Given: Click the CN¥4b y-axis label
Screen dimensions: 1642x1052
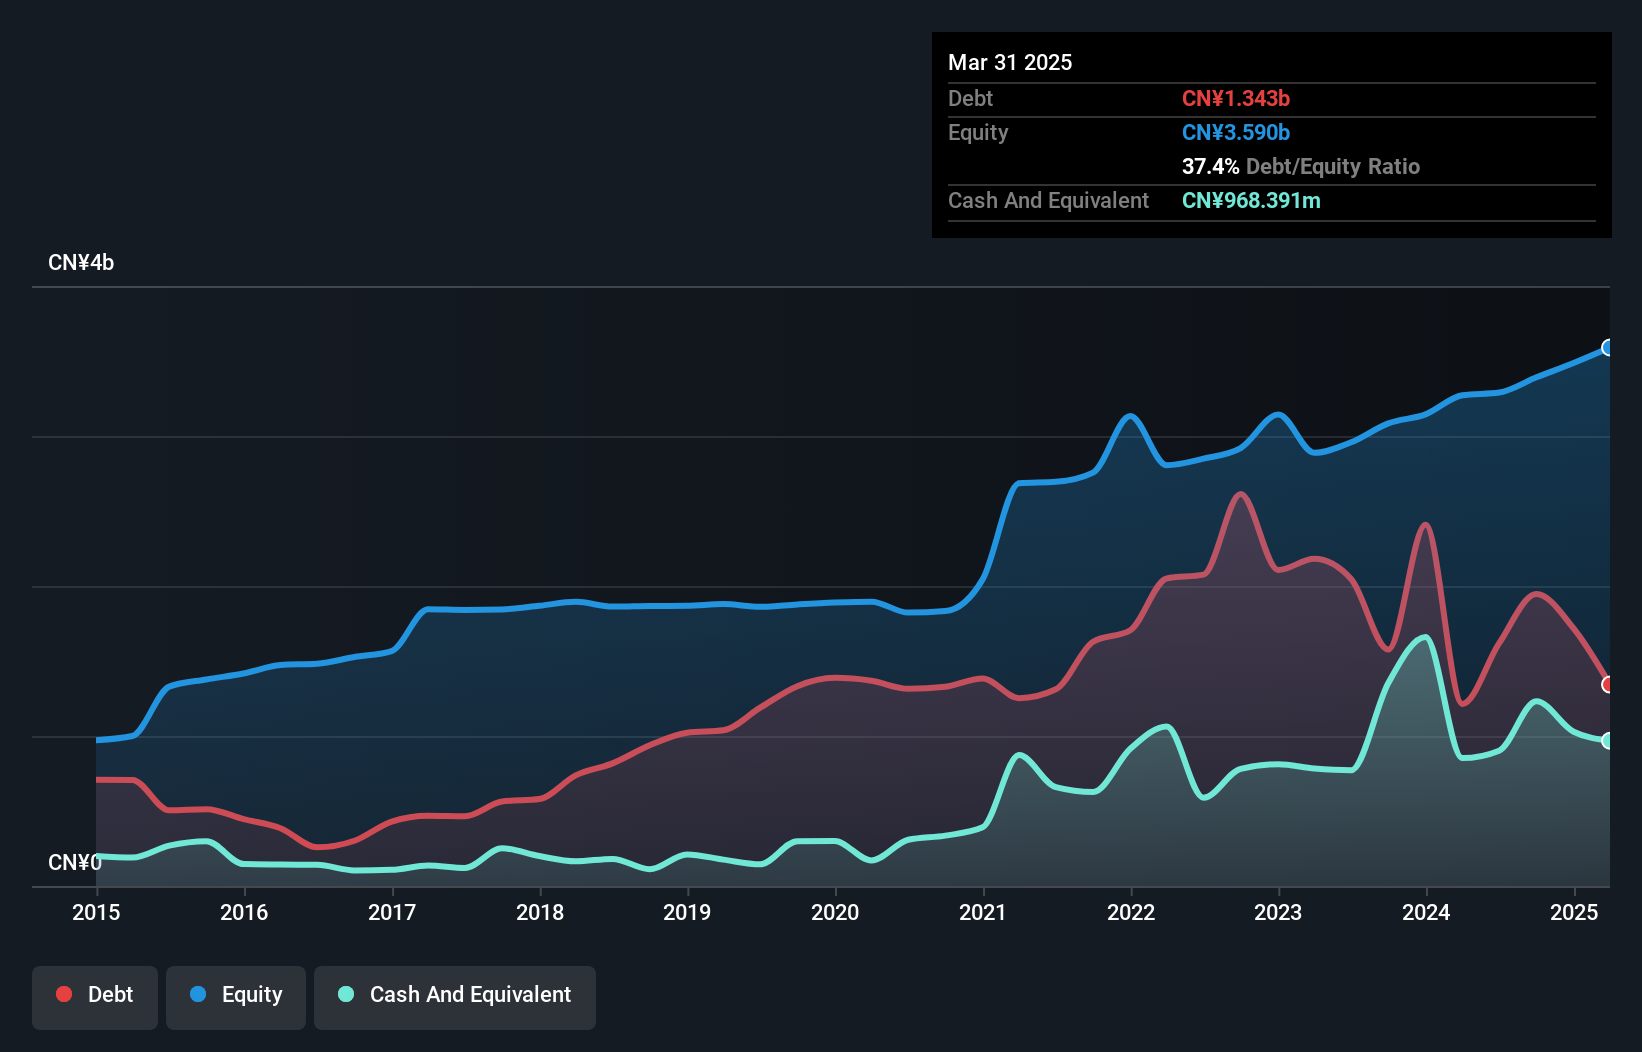Looking at the screenshot, I should (x=81, y=263).
